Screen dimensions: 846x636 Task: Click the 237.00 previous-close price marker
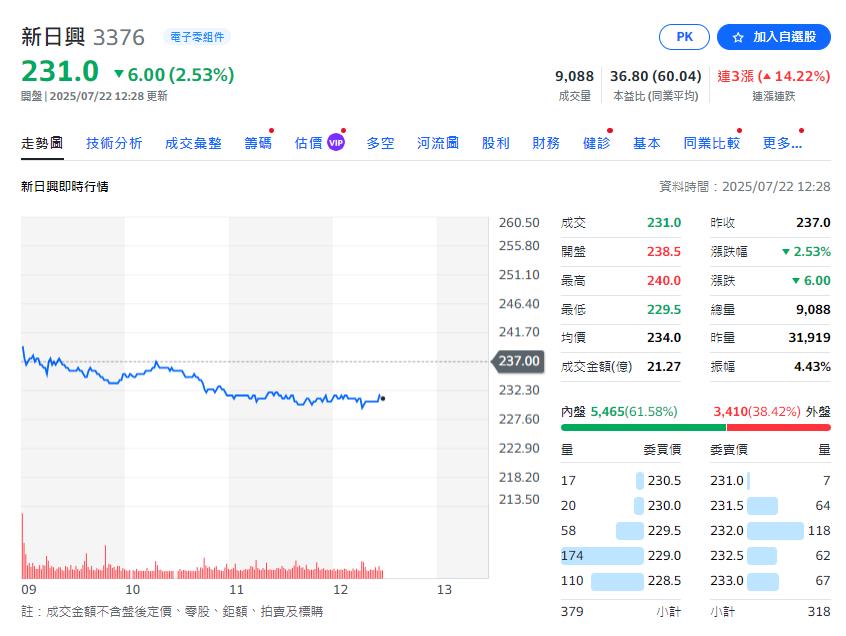[x=518, y=361]
